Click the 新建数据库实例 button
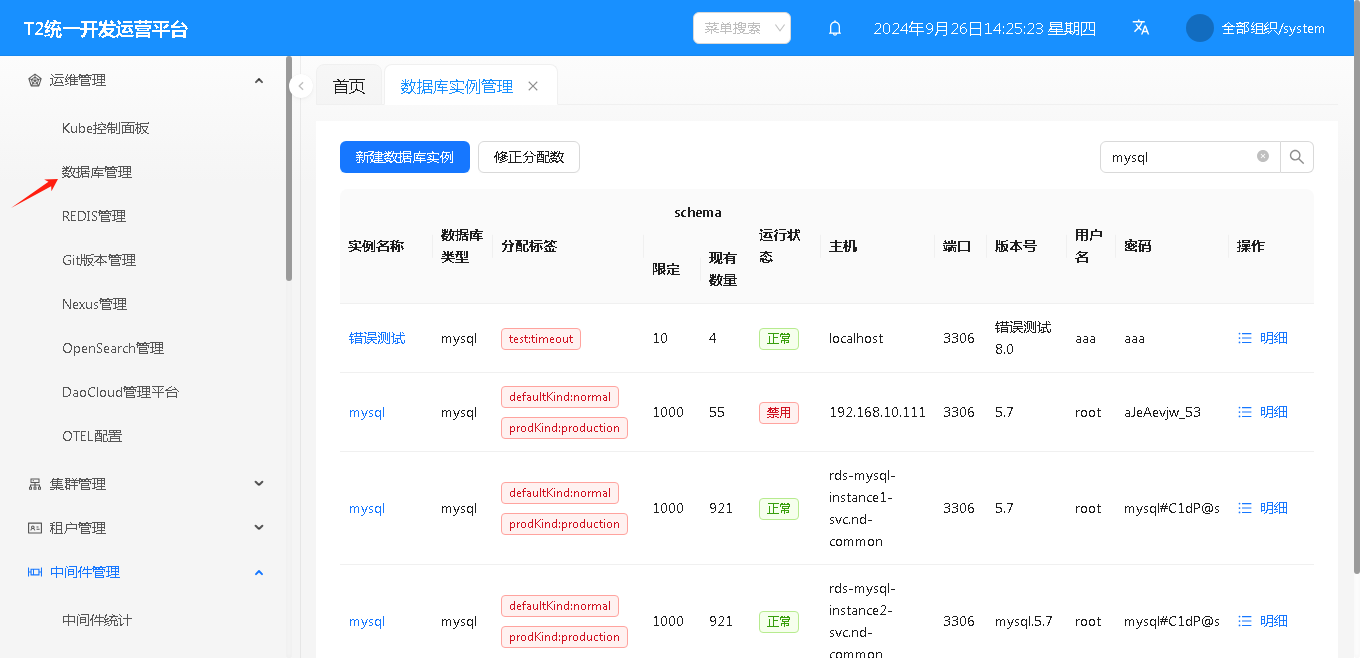This screenshot has height=658, width=1360. pyautogui.click(x=405, y=157)
